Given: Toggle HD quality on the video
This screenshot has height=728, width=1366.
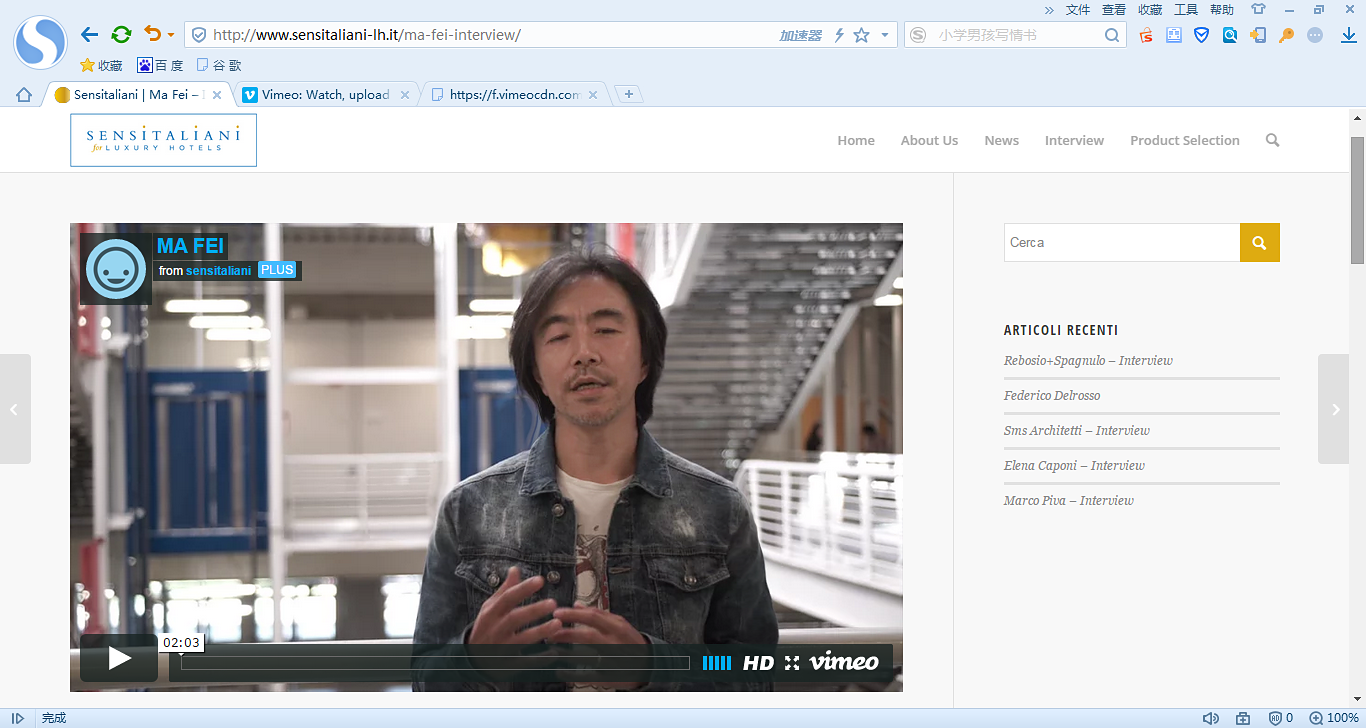Looking at the screenshot, I should click(x=759, y=663).
